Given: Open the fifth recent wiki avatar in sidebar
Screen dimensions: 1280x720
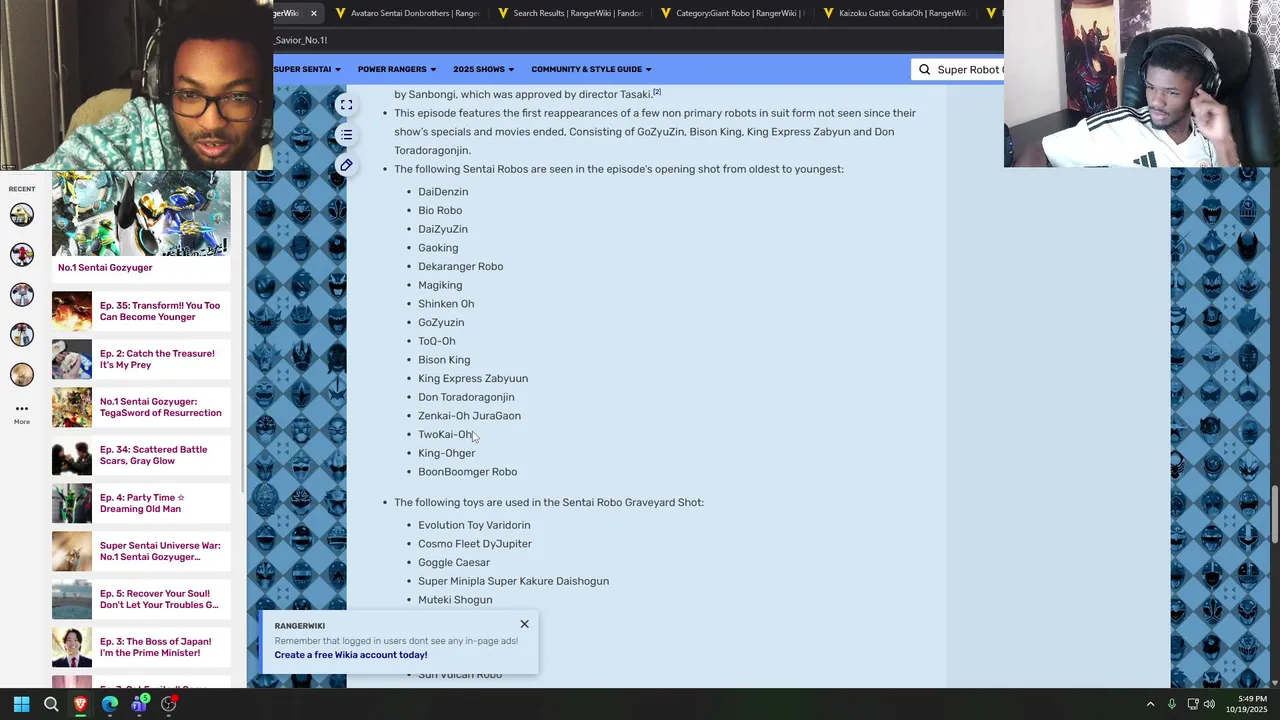Looking at the screenshot, I should [22, 374].
